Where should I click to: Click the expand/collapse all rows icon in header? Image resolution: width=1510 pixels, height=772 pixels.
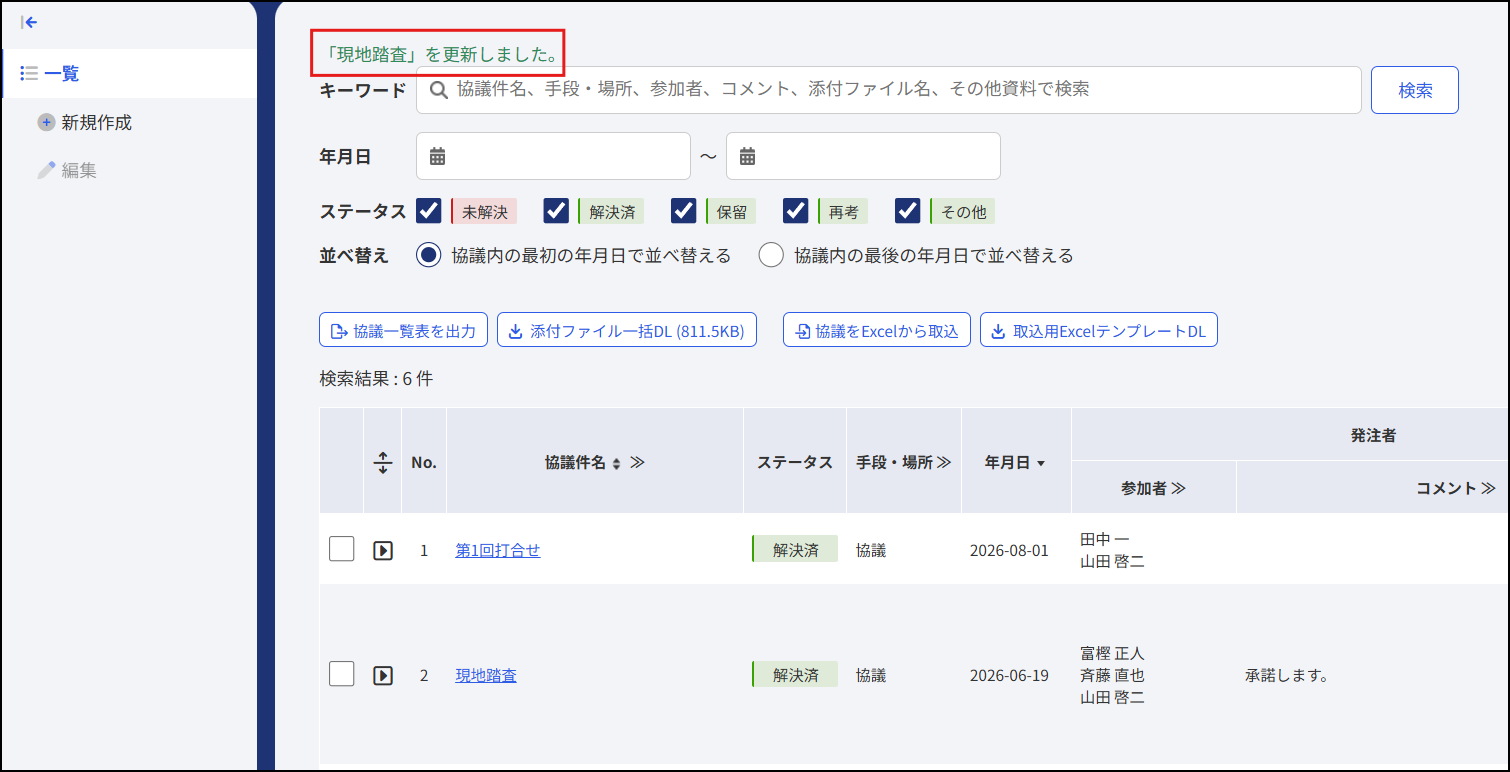pyautogui.click(x=382, y=462)
